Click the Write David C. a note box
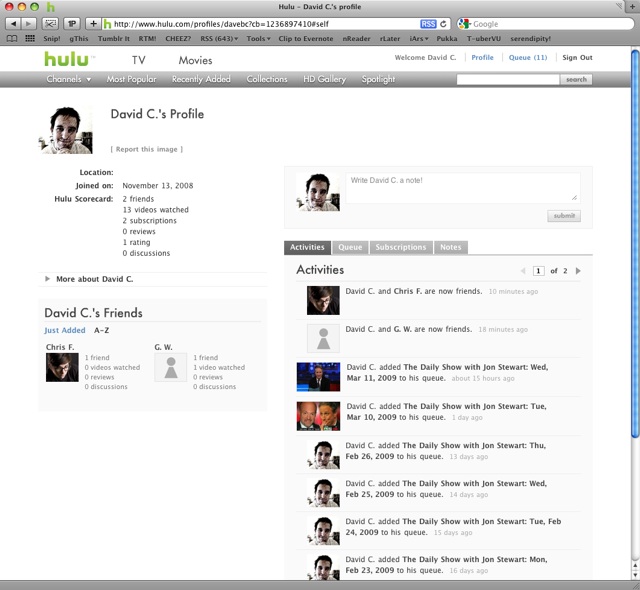Screen dimensions: 640x590 [463, 188]
